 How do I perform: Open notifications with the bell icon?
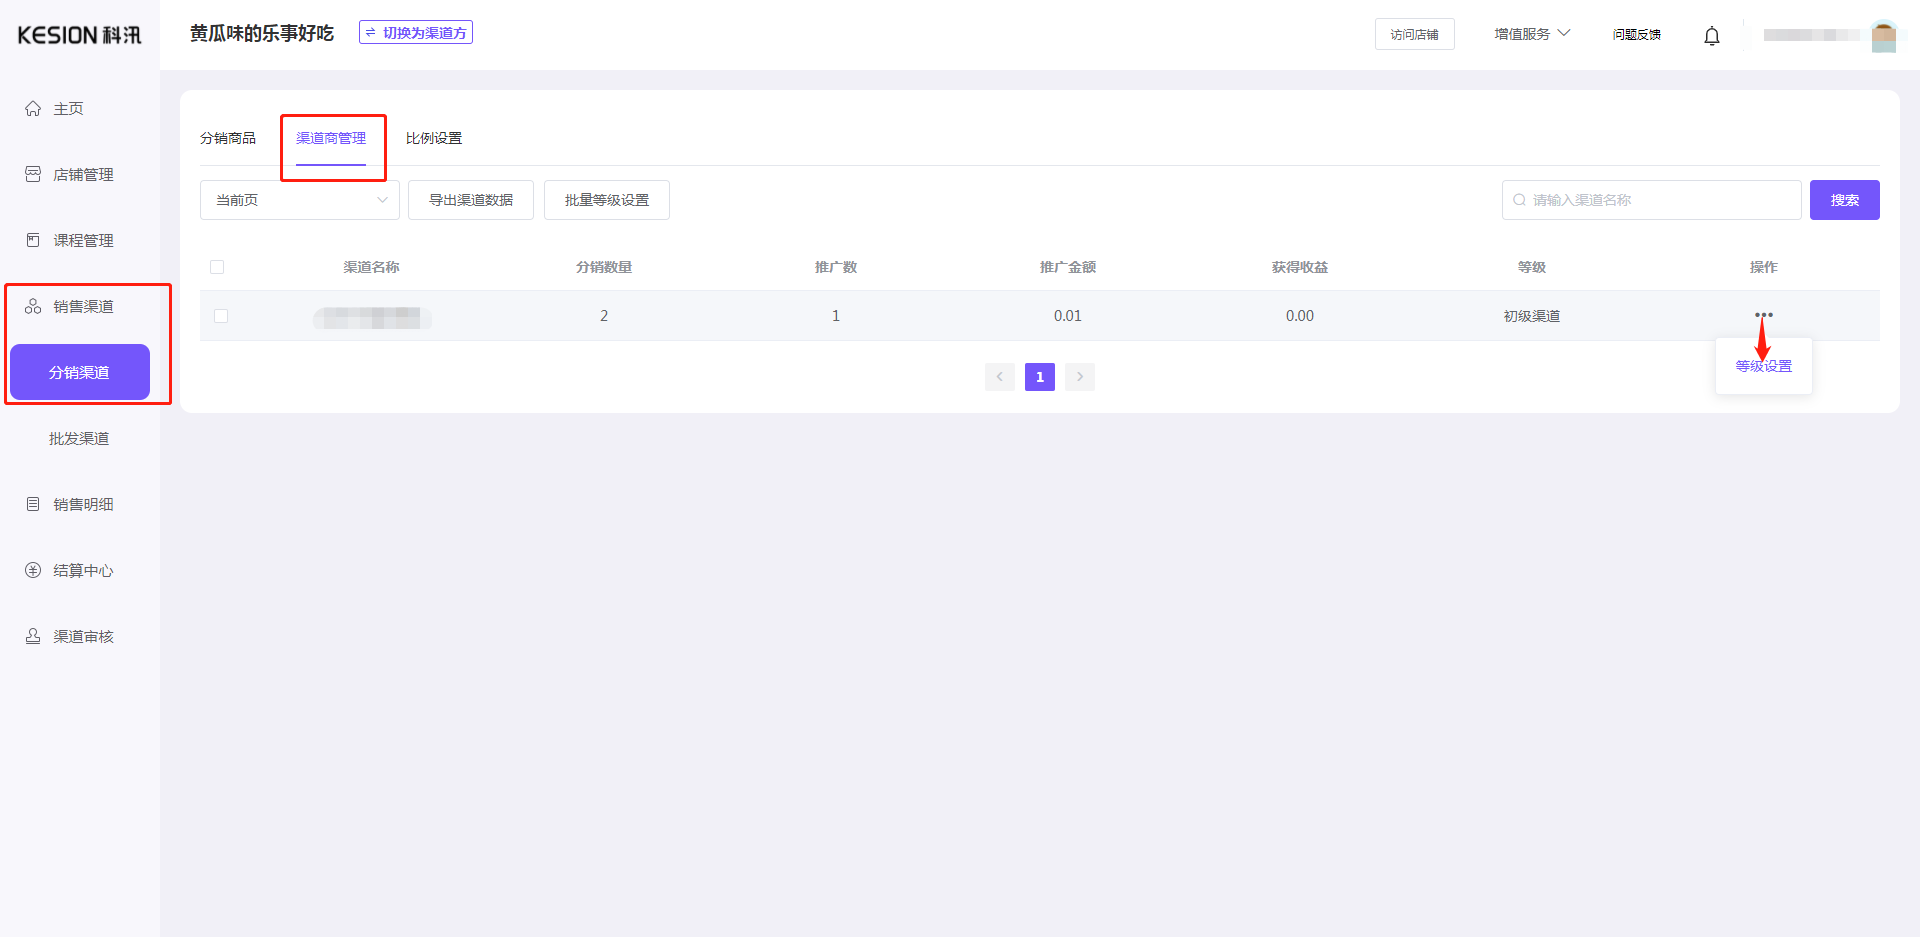1711,36
